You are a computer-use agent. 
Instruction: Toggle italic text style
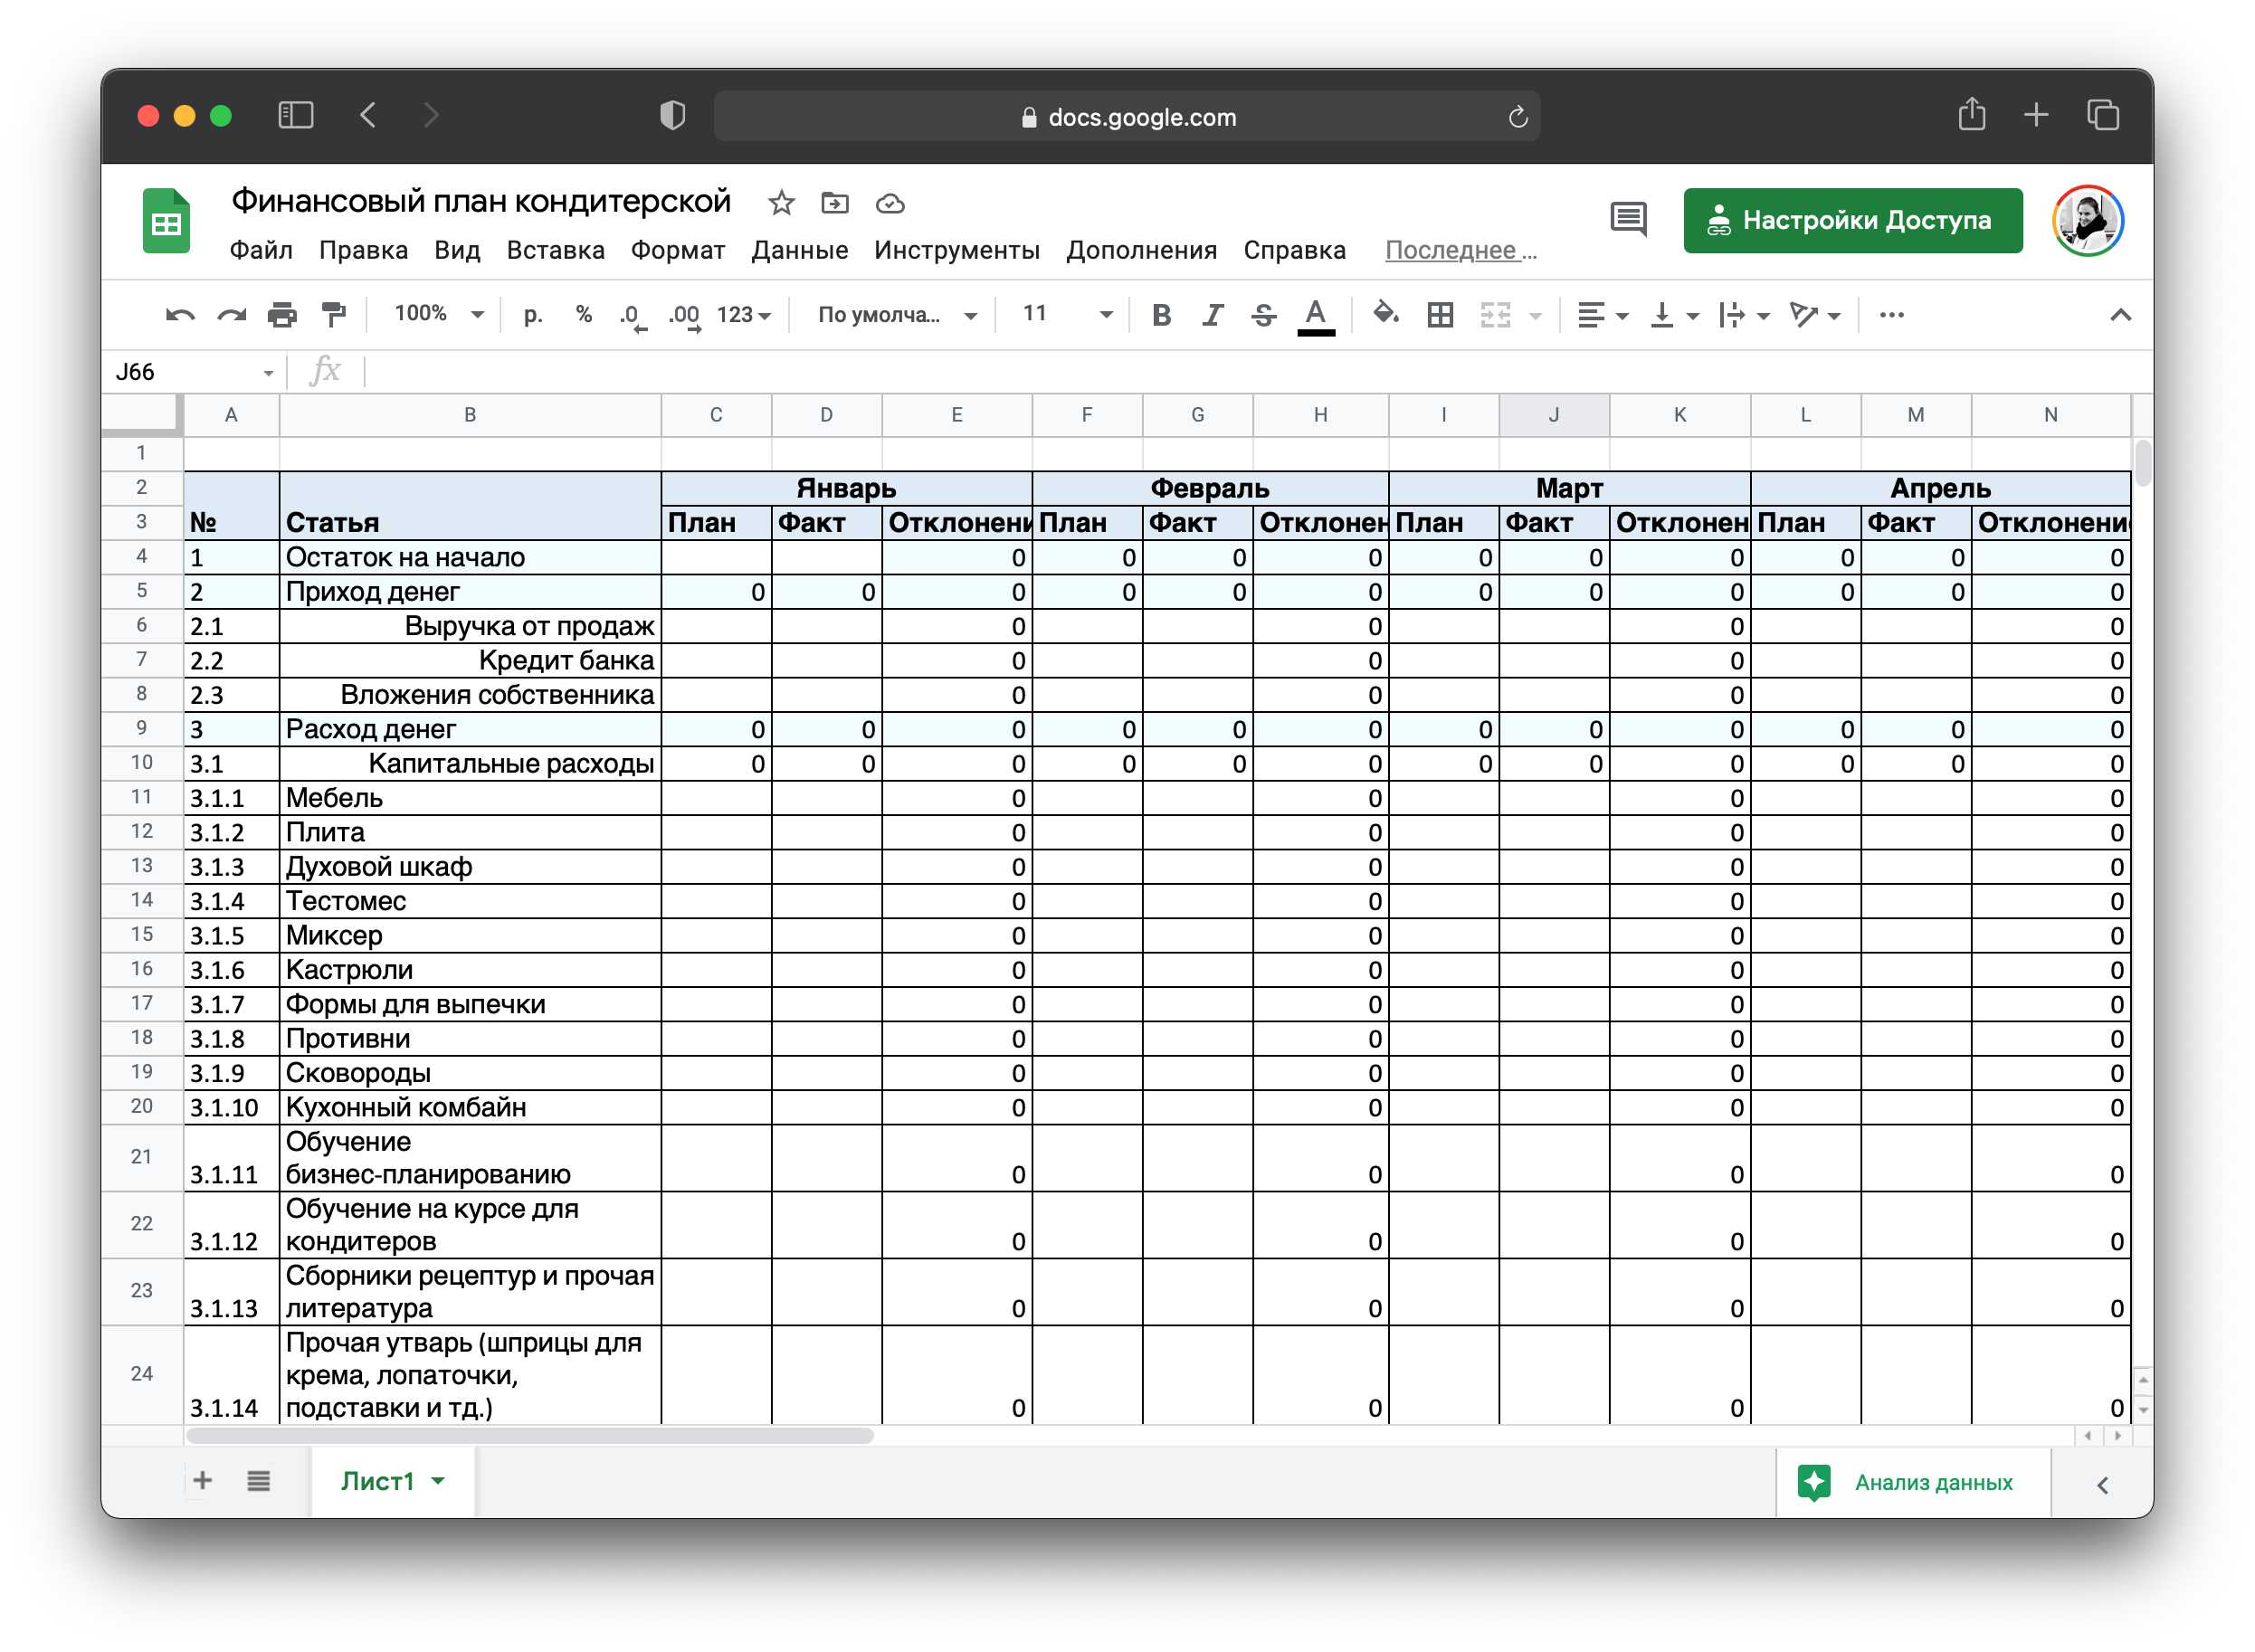[1212, 315]
